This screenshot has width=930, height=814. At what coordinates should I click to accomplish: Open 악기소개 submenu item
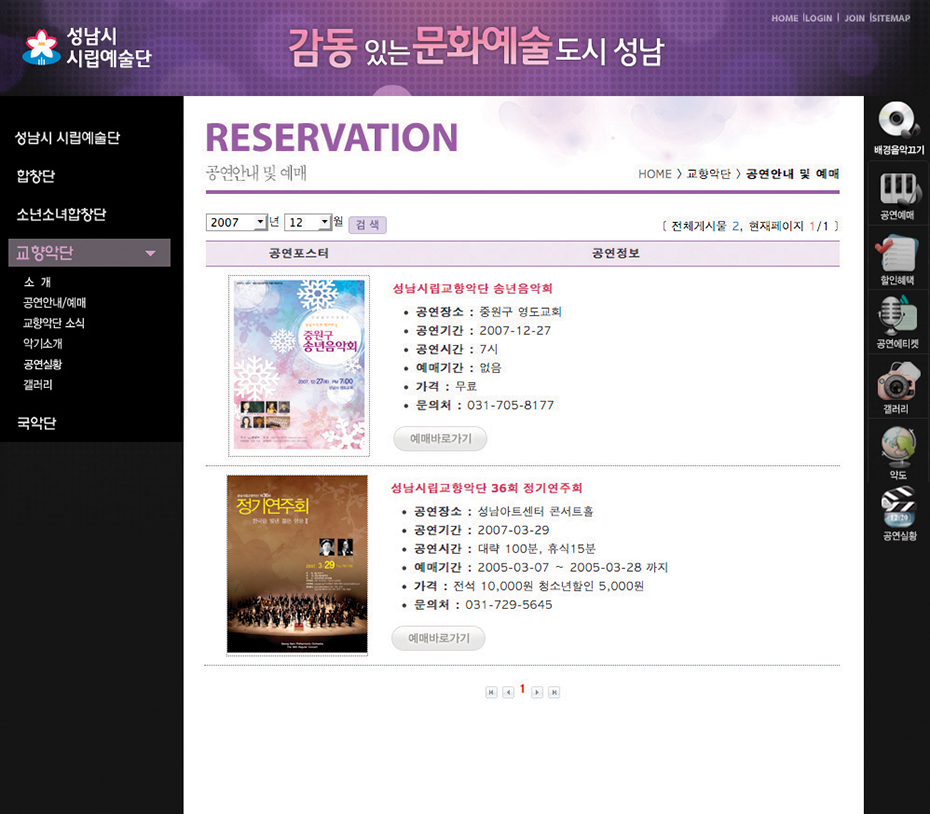[43, 343]
